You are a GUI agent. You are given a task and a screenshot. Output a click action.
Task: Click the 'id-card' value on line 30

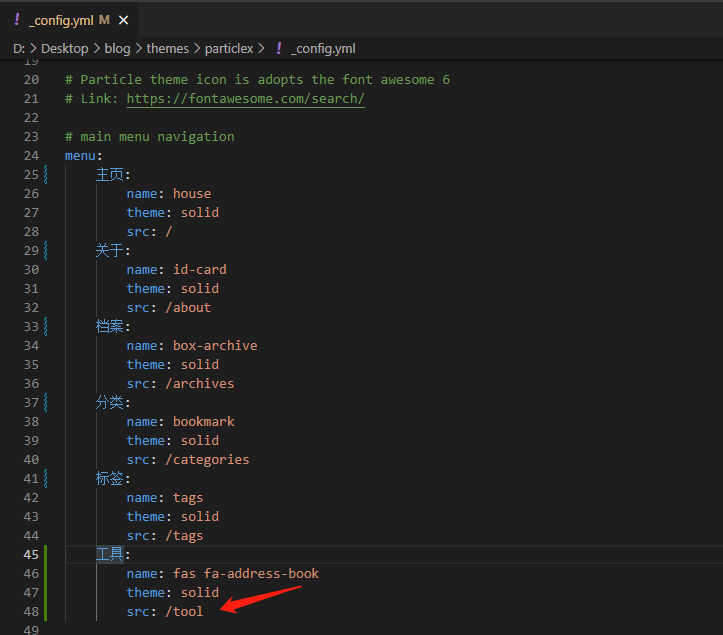click(200, 270)
